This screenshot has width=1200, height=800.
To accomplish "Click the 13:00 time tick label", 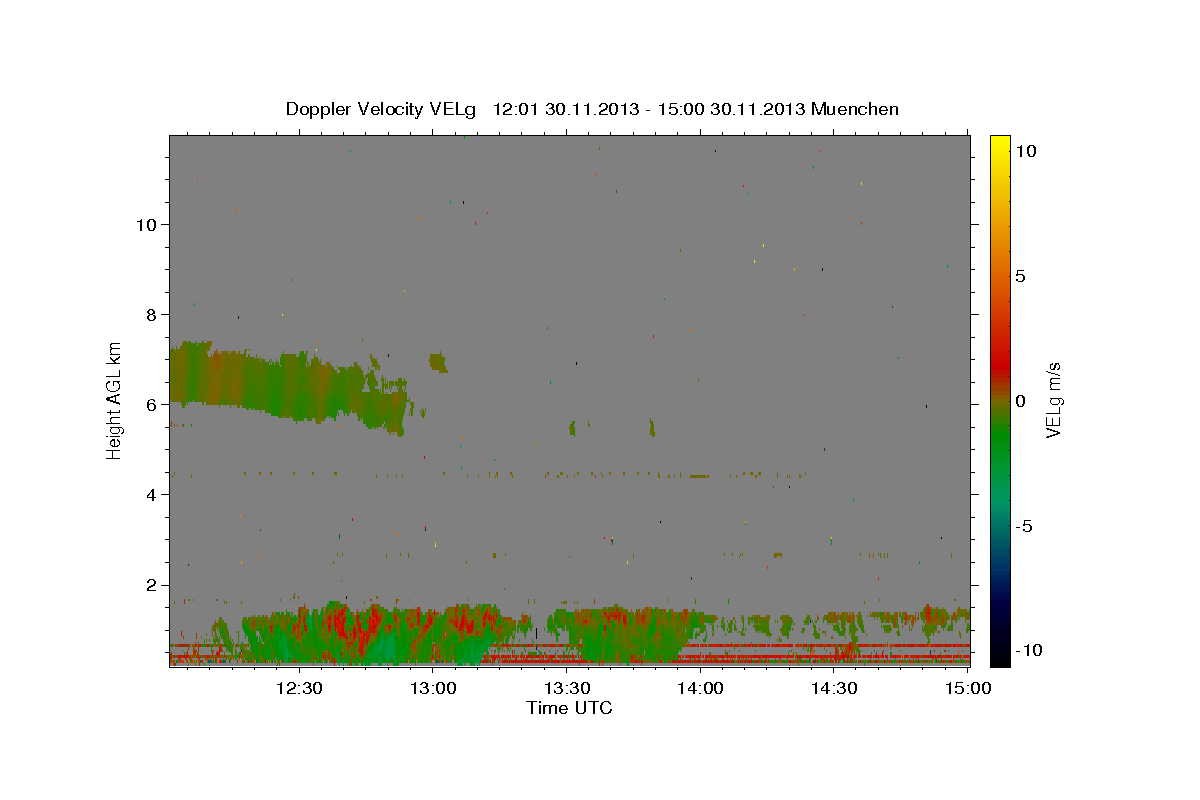I will 432,688.
